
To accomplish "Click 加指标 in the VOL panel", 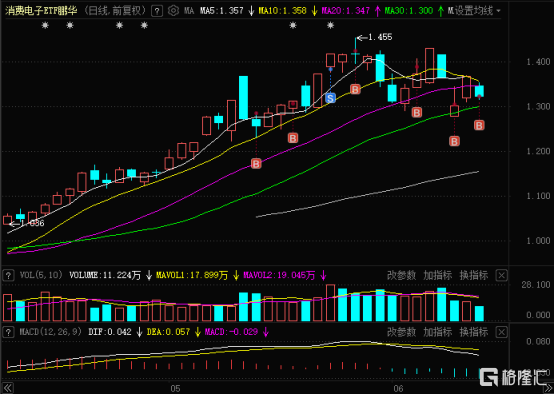I will 438,275.
